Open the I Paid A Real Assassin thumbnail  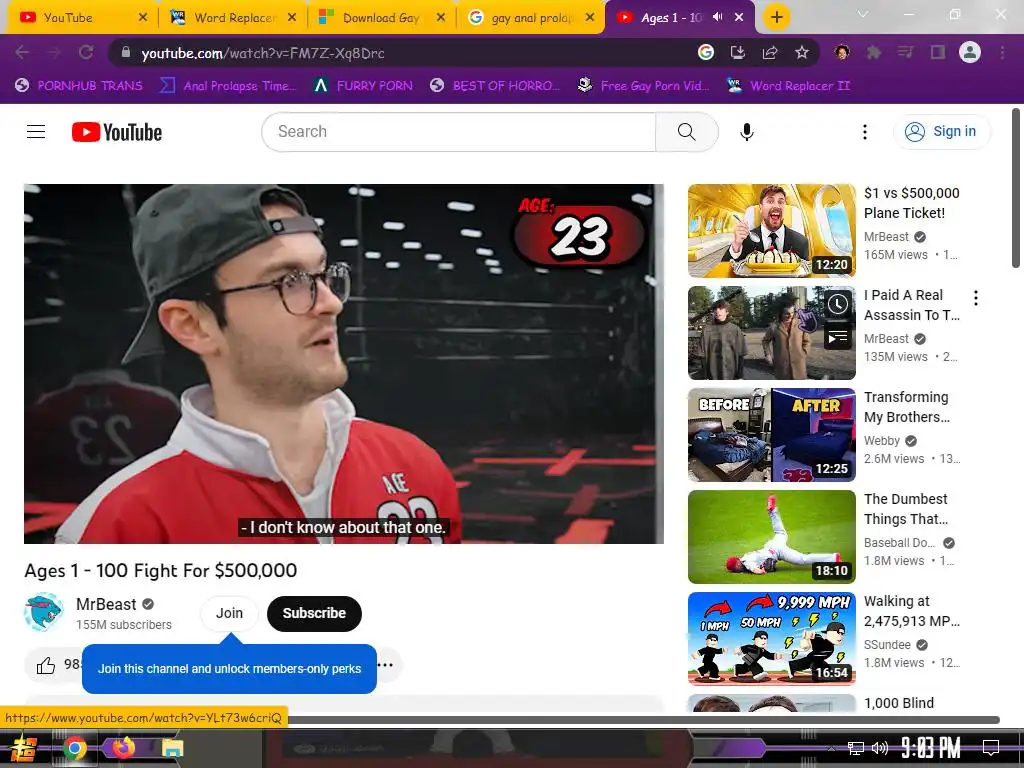(771, 332)
